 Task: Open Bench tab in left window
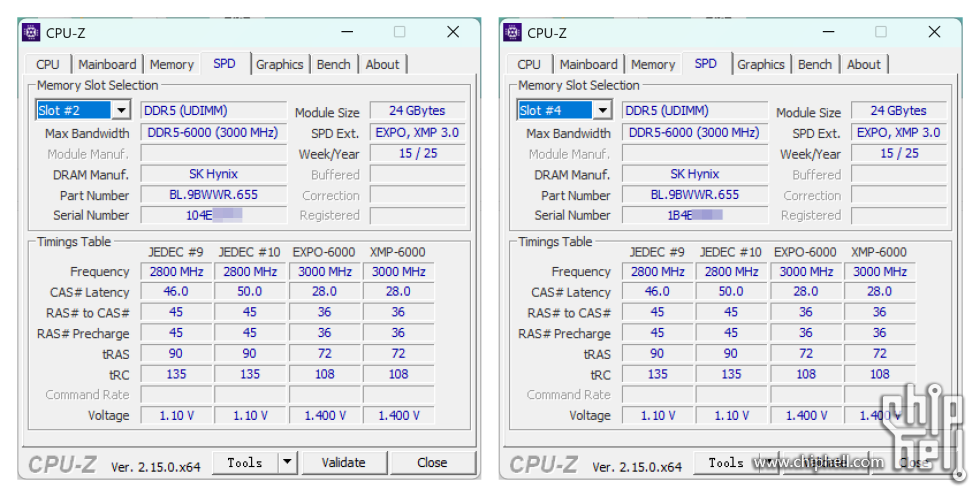(x=333, y=64)
